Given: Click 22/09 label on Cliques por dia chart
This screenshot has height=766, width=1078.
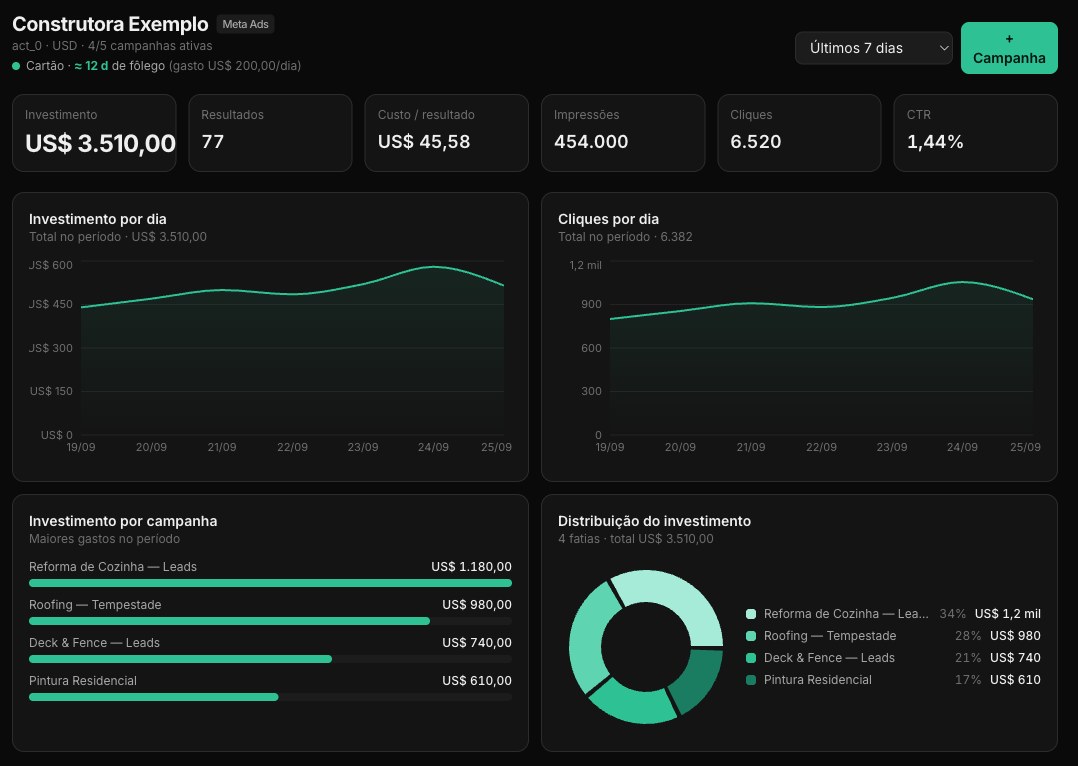Looking at the screenshot, I should 821,447.
